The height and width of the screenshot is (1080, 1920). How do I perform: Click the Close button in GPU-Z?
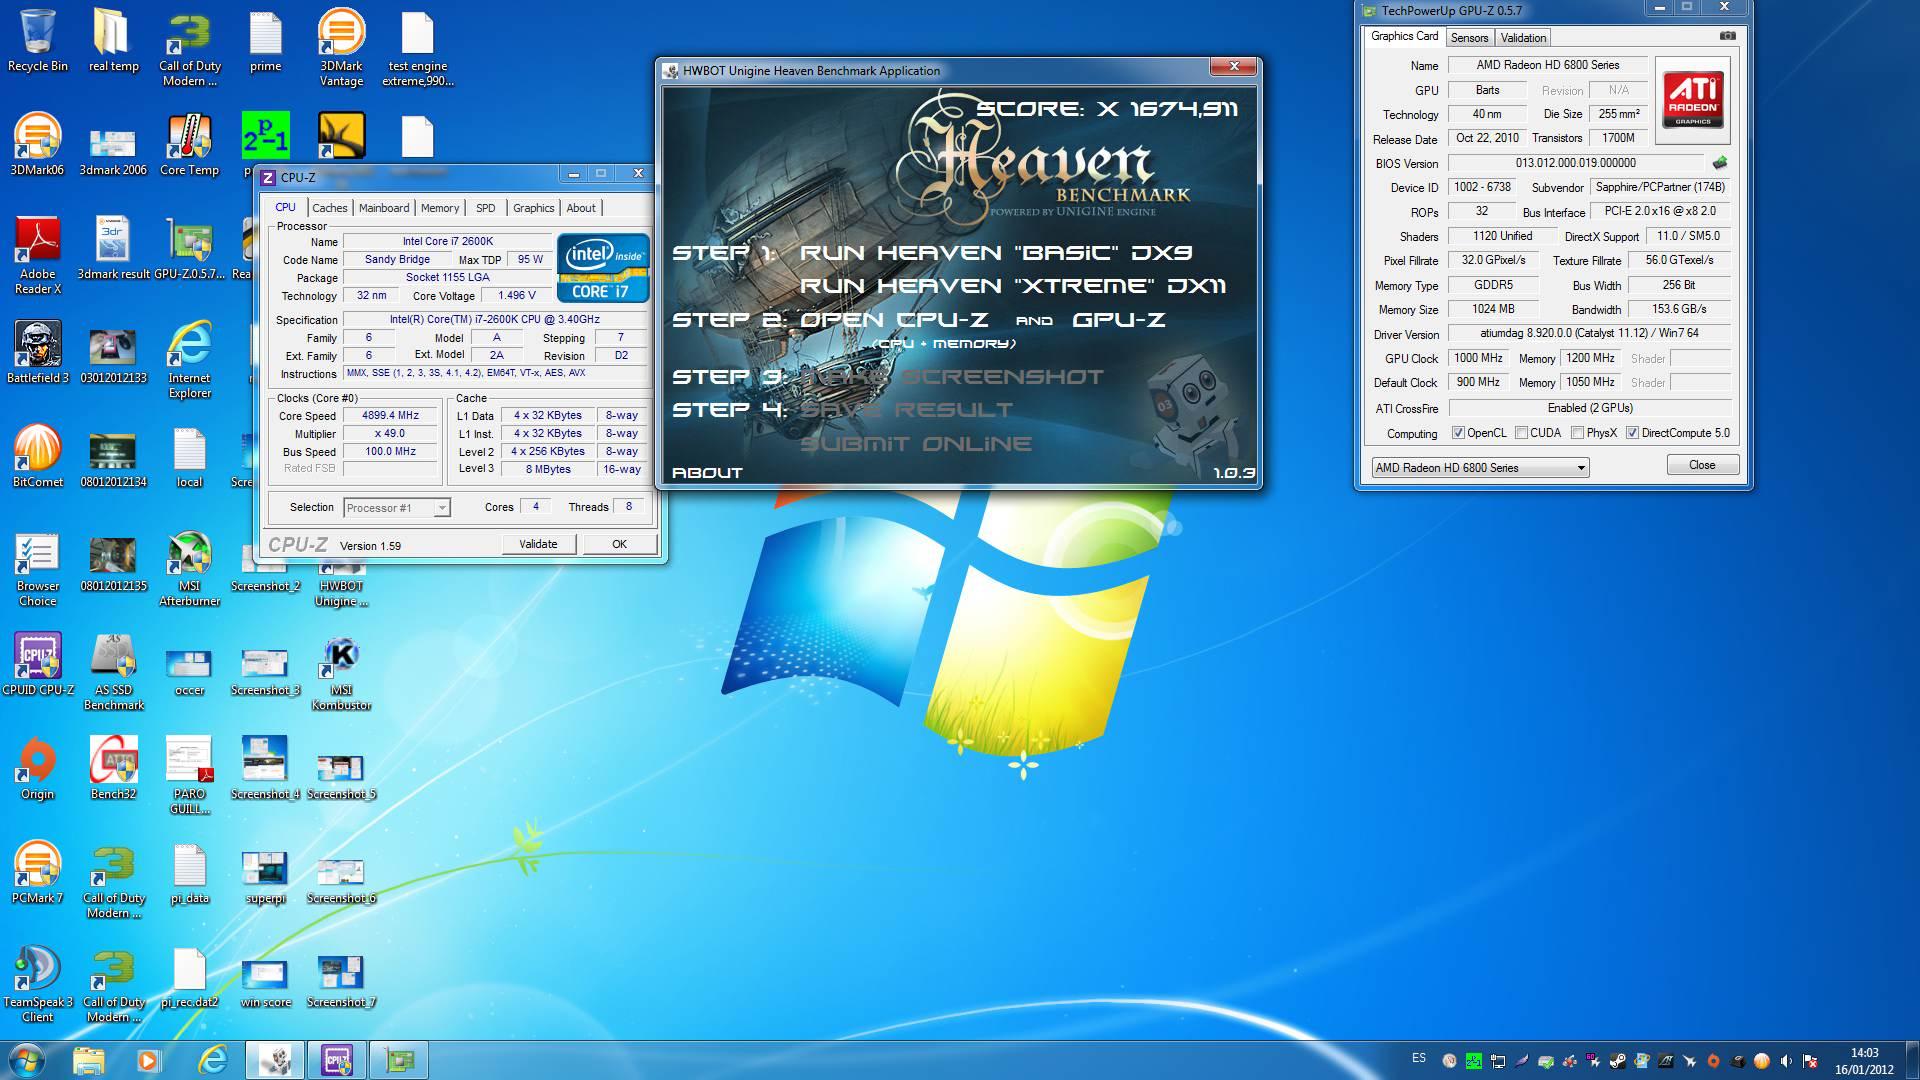click(x=1702, y=465)
